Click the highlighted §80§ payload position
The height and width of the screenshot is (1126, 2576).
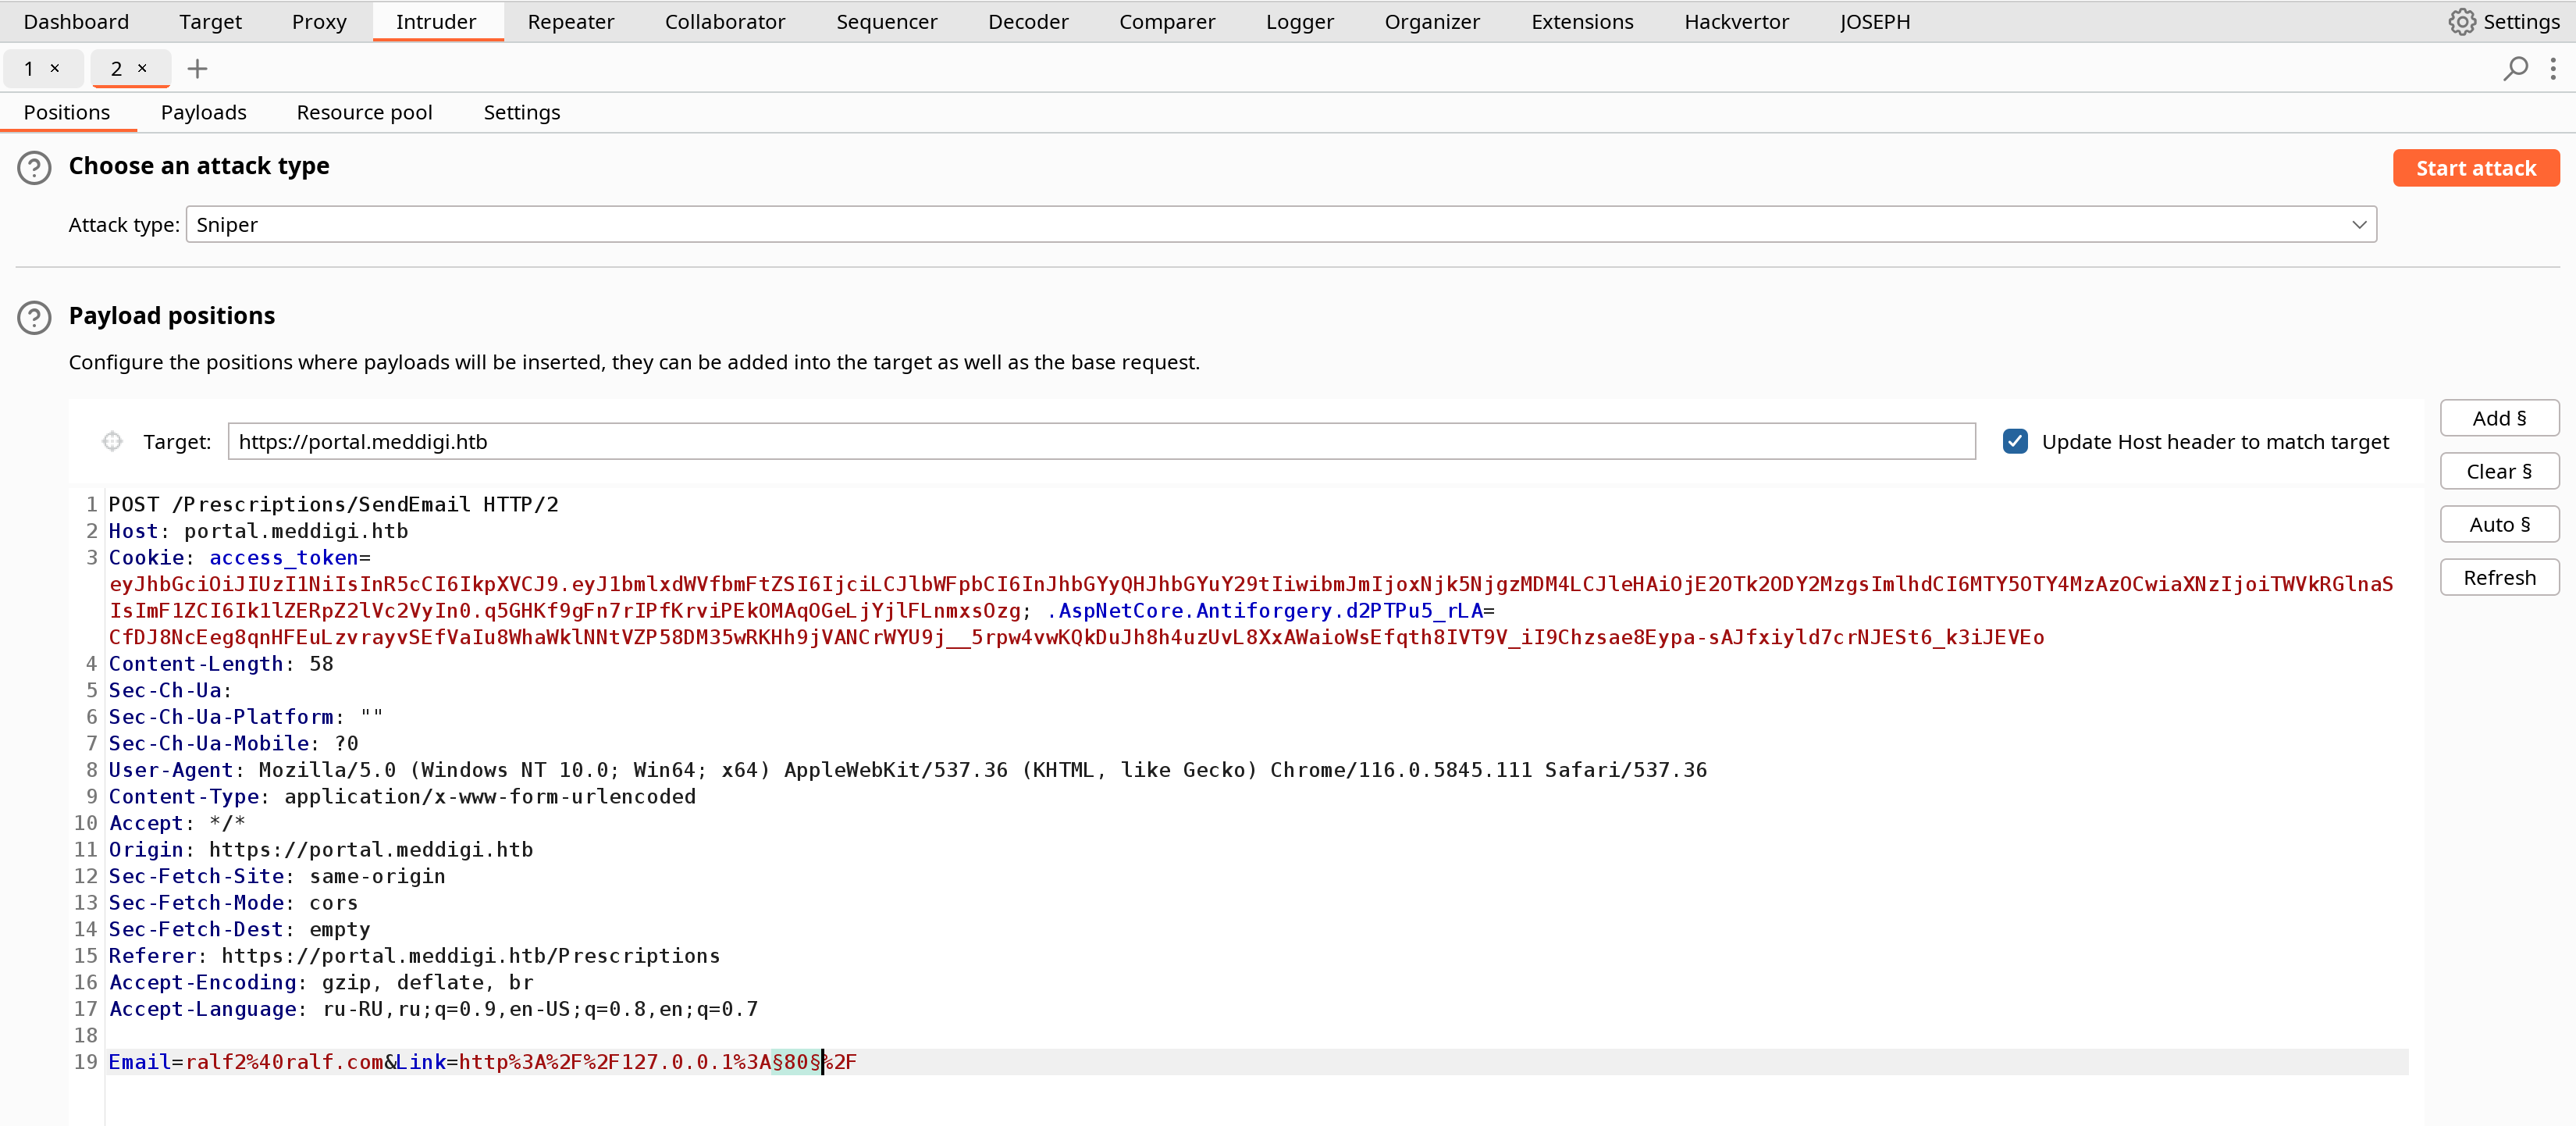796,1061
